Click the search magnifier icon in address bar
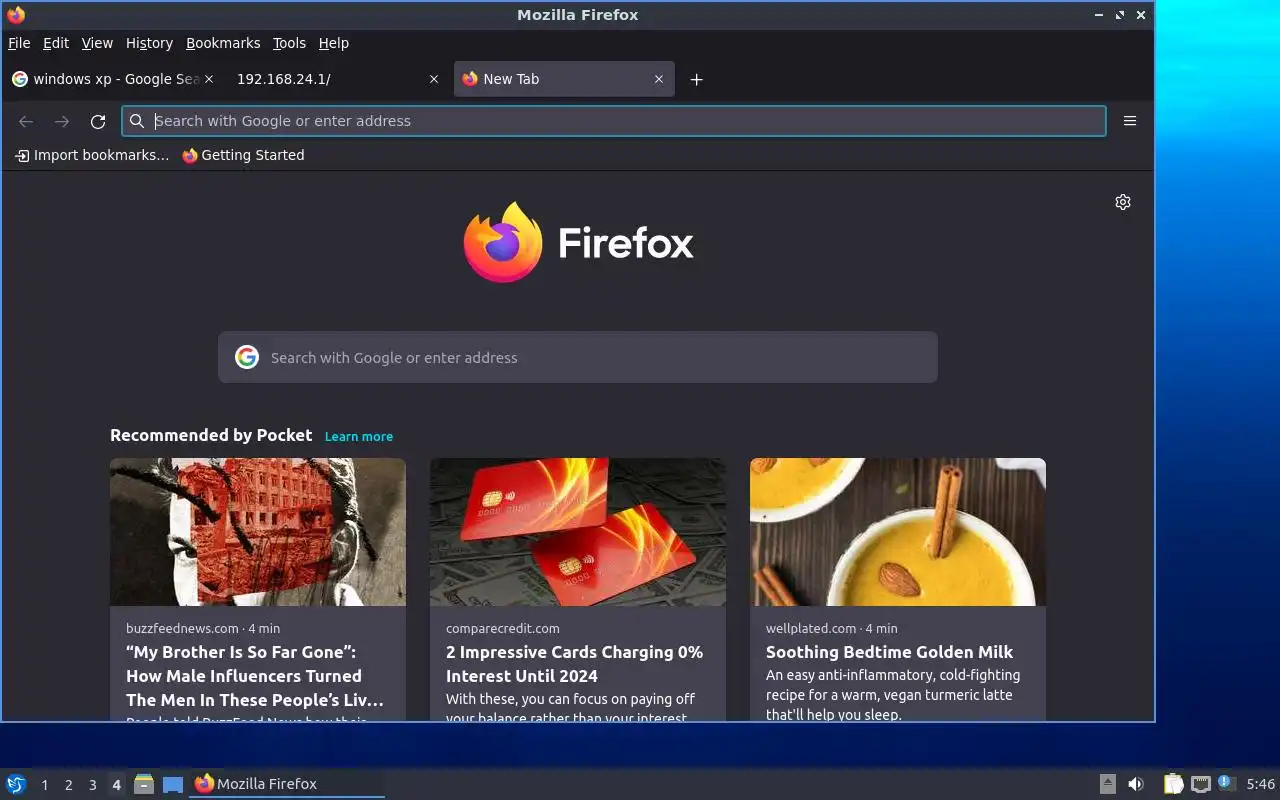The width and height of the screenshot is (1280, 800). point(138,121)
